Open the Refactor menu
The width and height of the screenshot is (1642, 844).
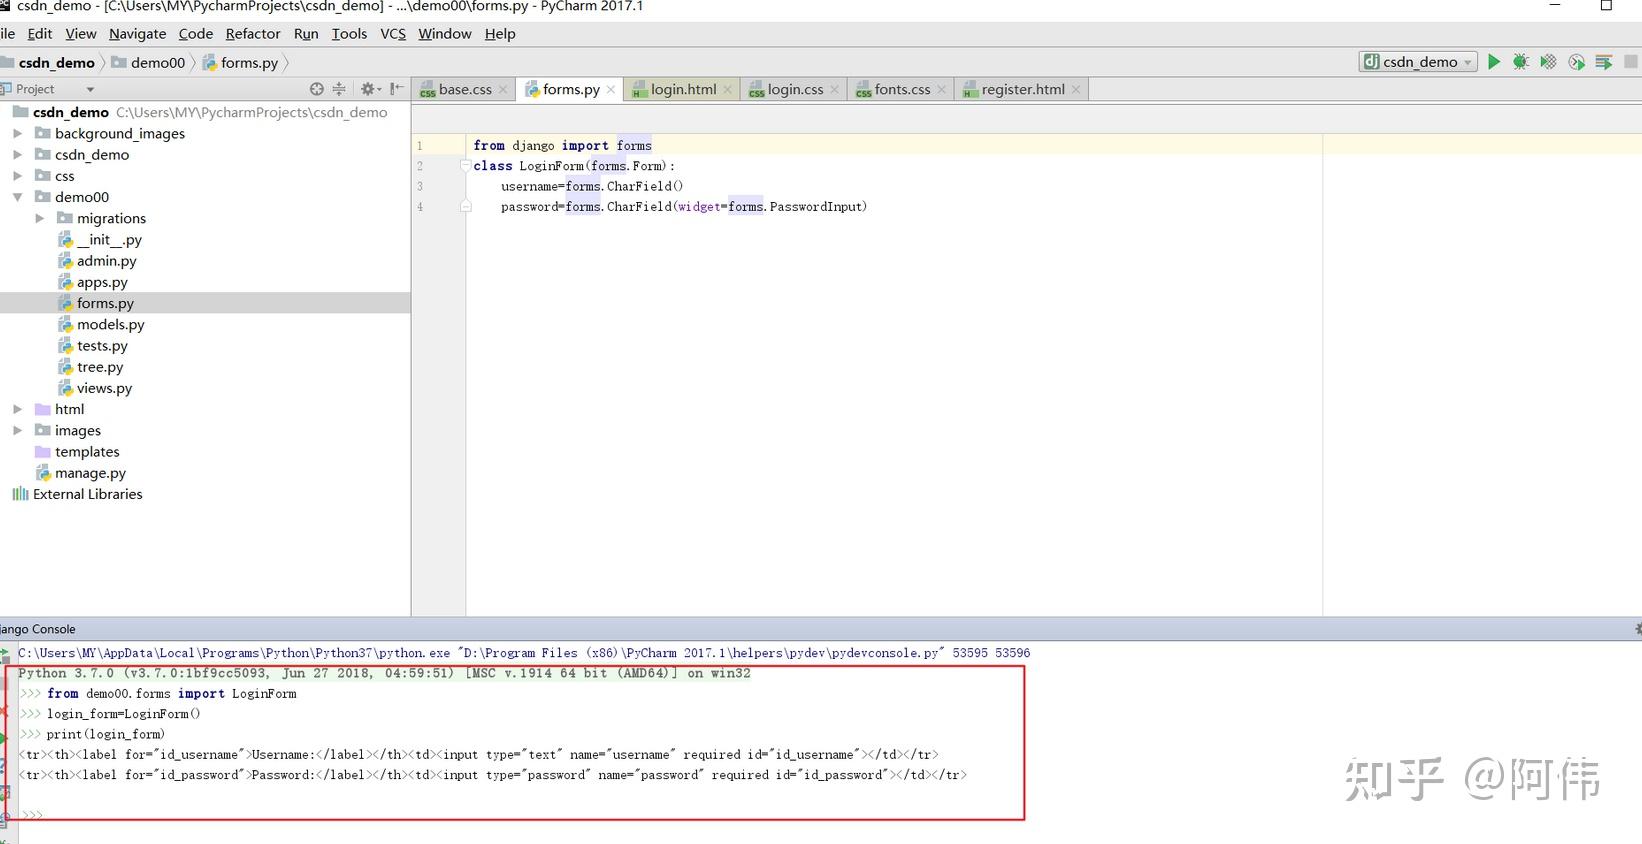coord(253,34)
